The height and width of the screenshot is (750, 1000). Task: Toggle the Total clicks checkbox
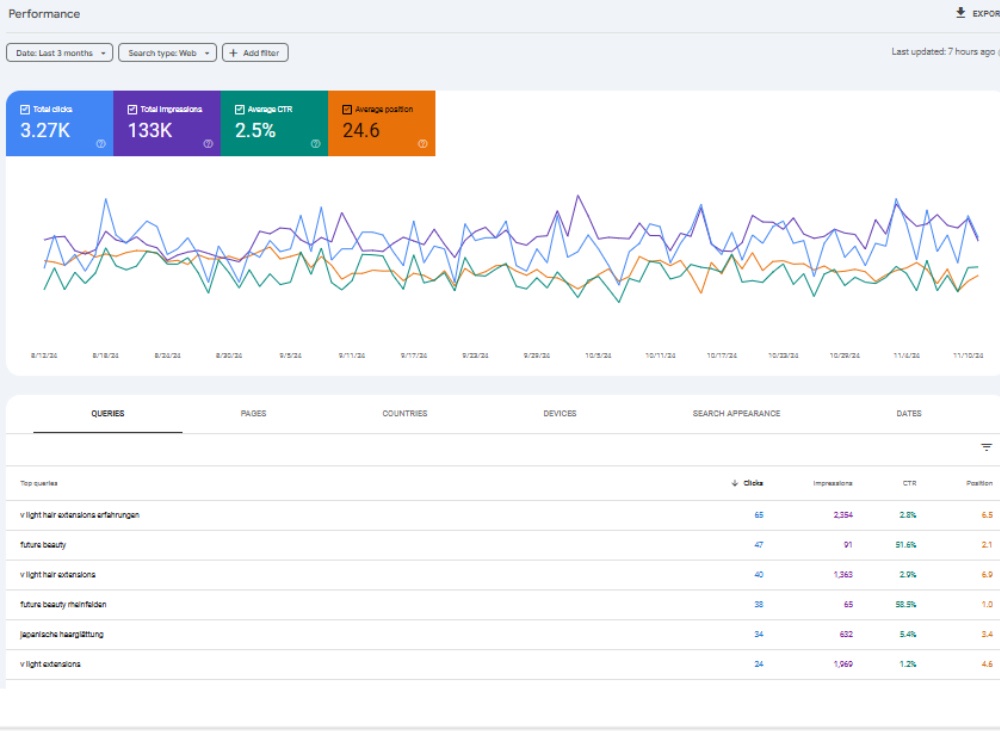tap(25, 110)
